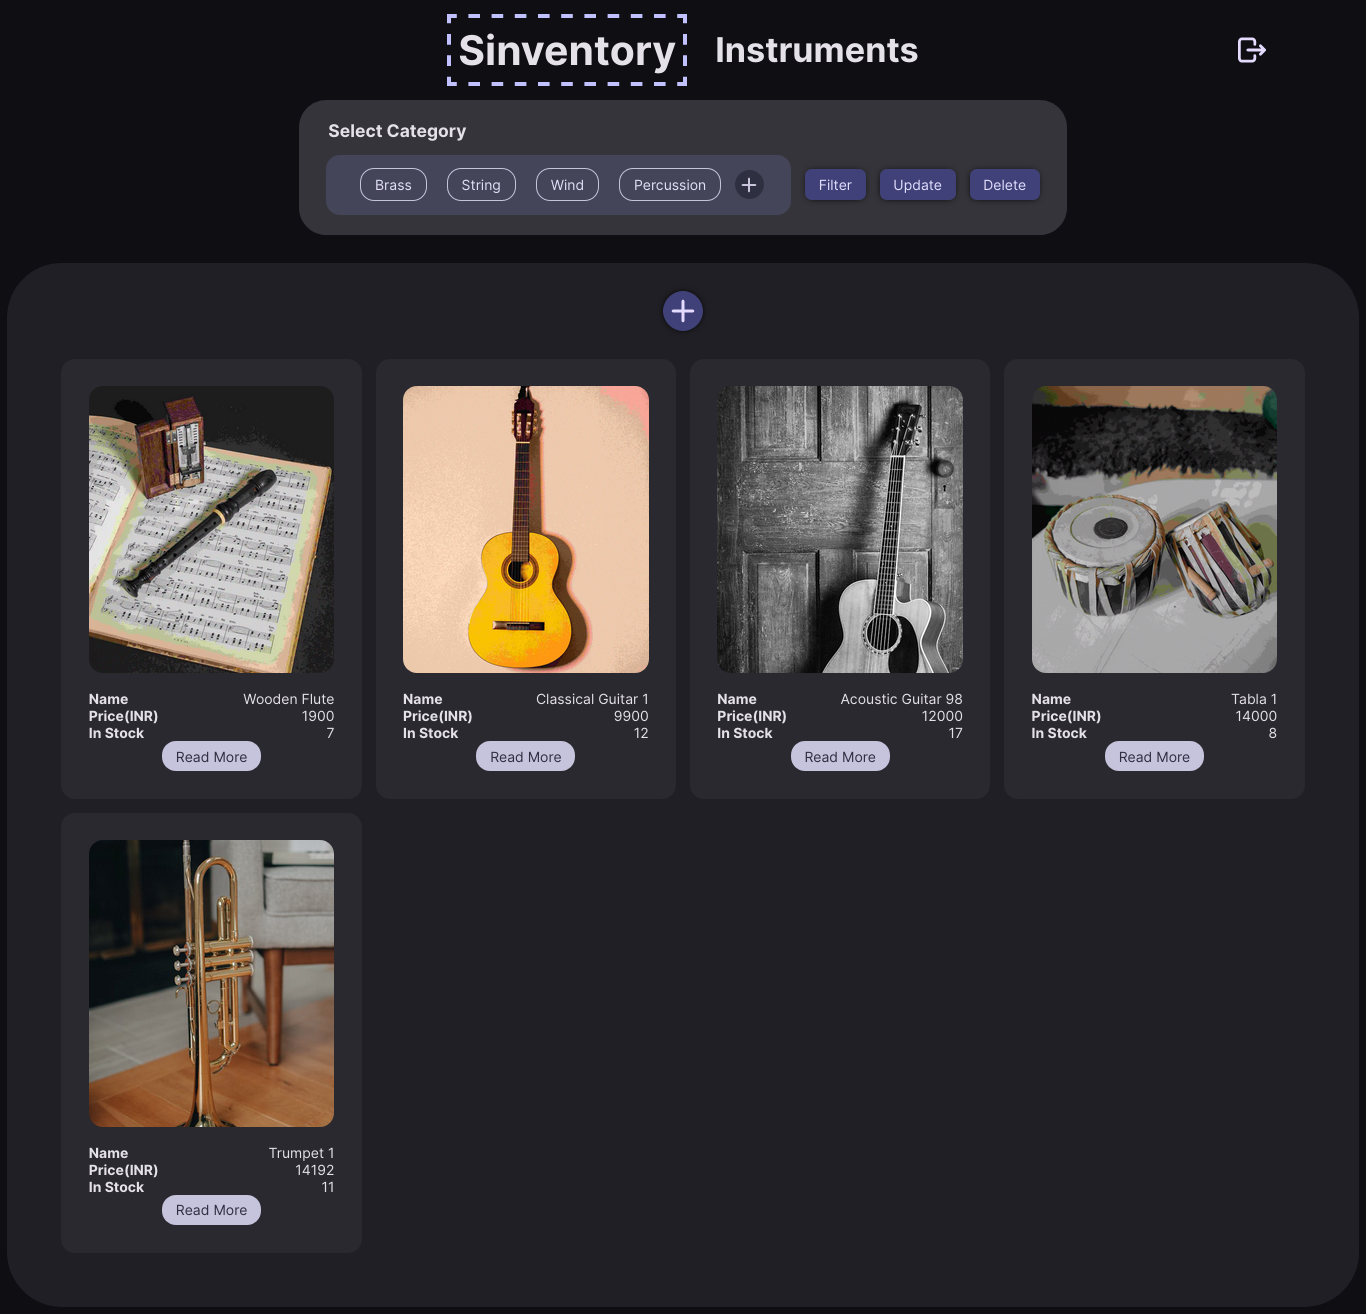Click the Update category button

917,185
